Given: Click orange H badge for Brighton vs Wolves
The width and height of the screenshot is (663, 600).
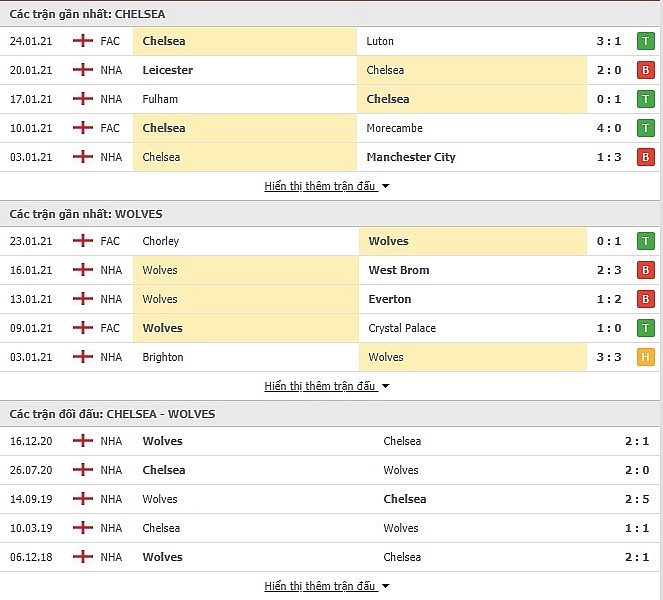Looking at the screenshot, I should click(x=645, y=357).
